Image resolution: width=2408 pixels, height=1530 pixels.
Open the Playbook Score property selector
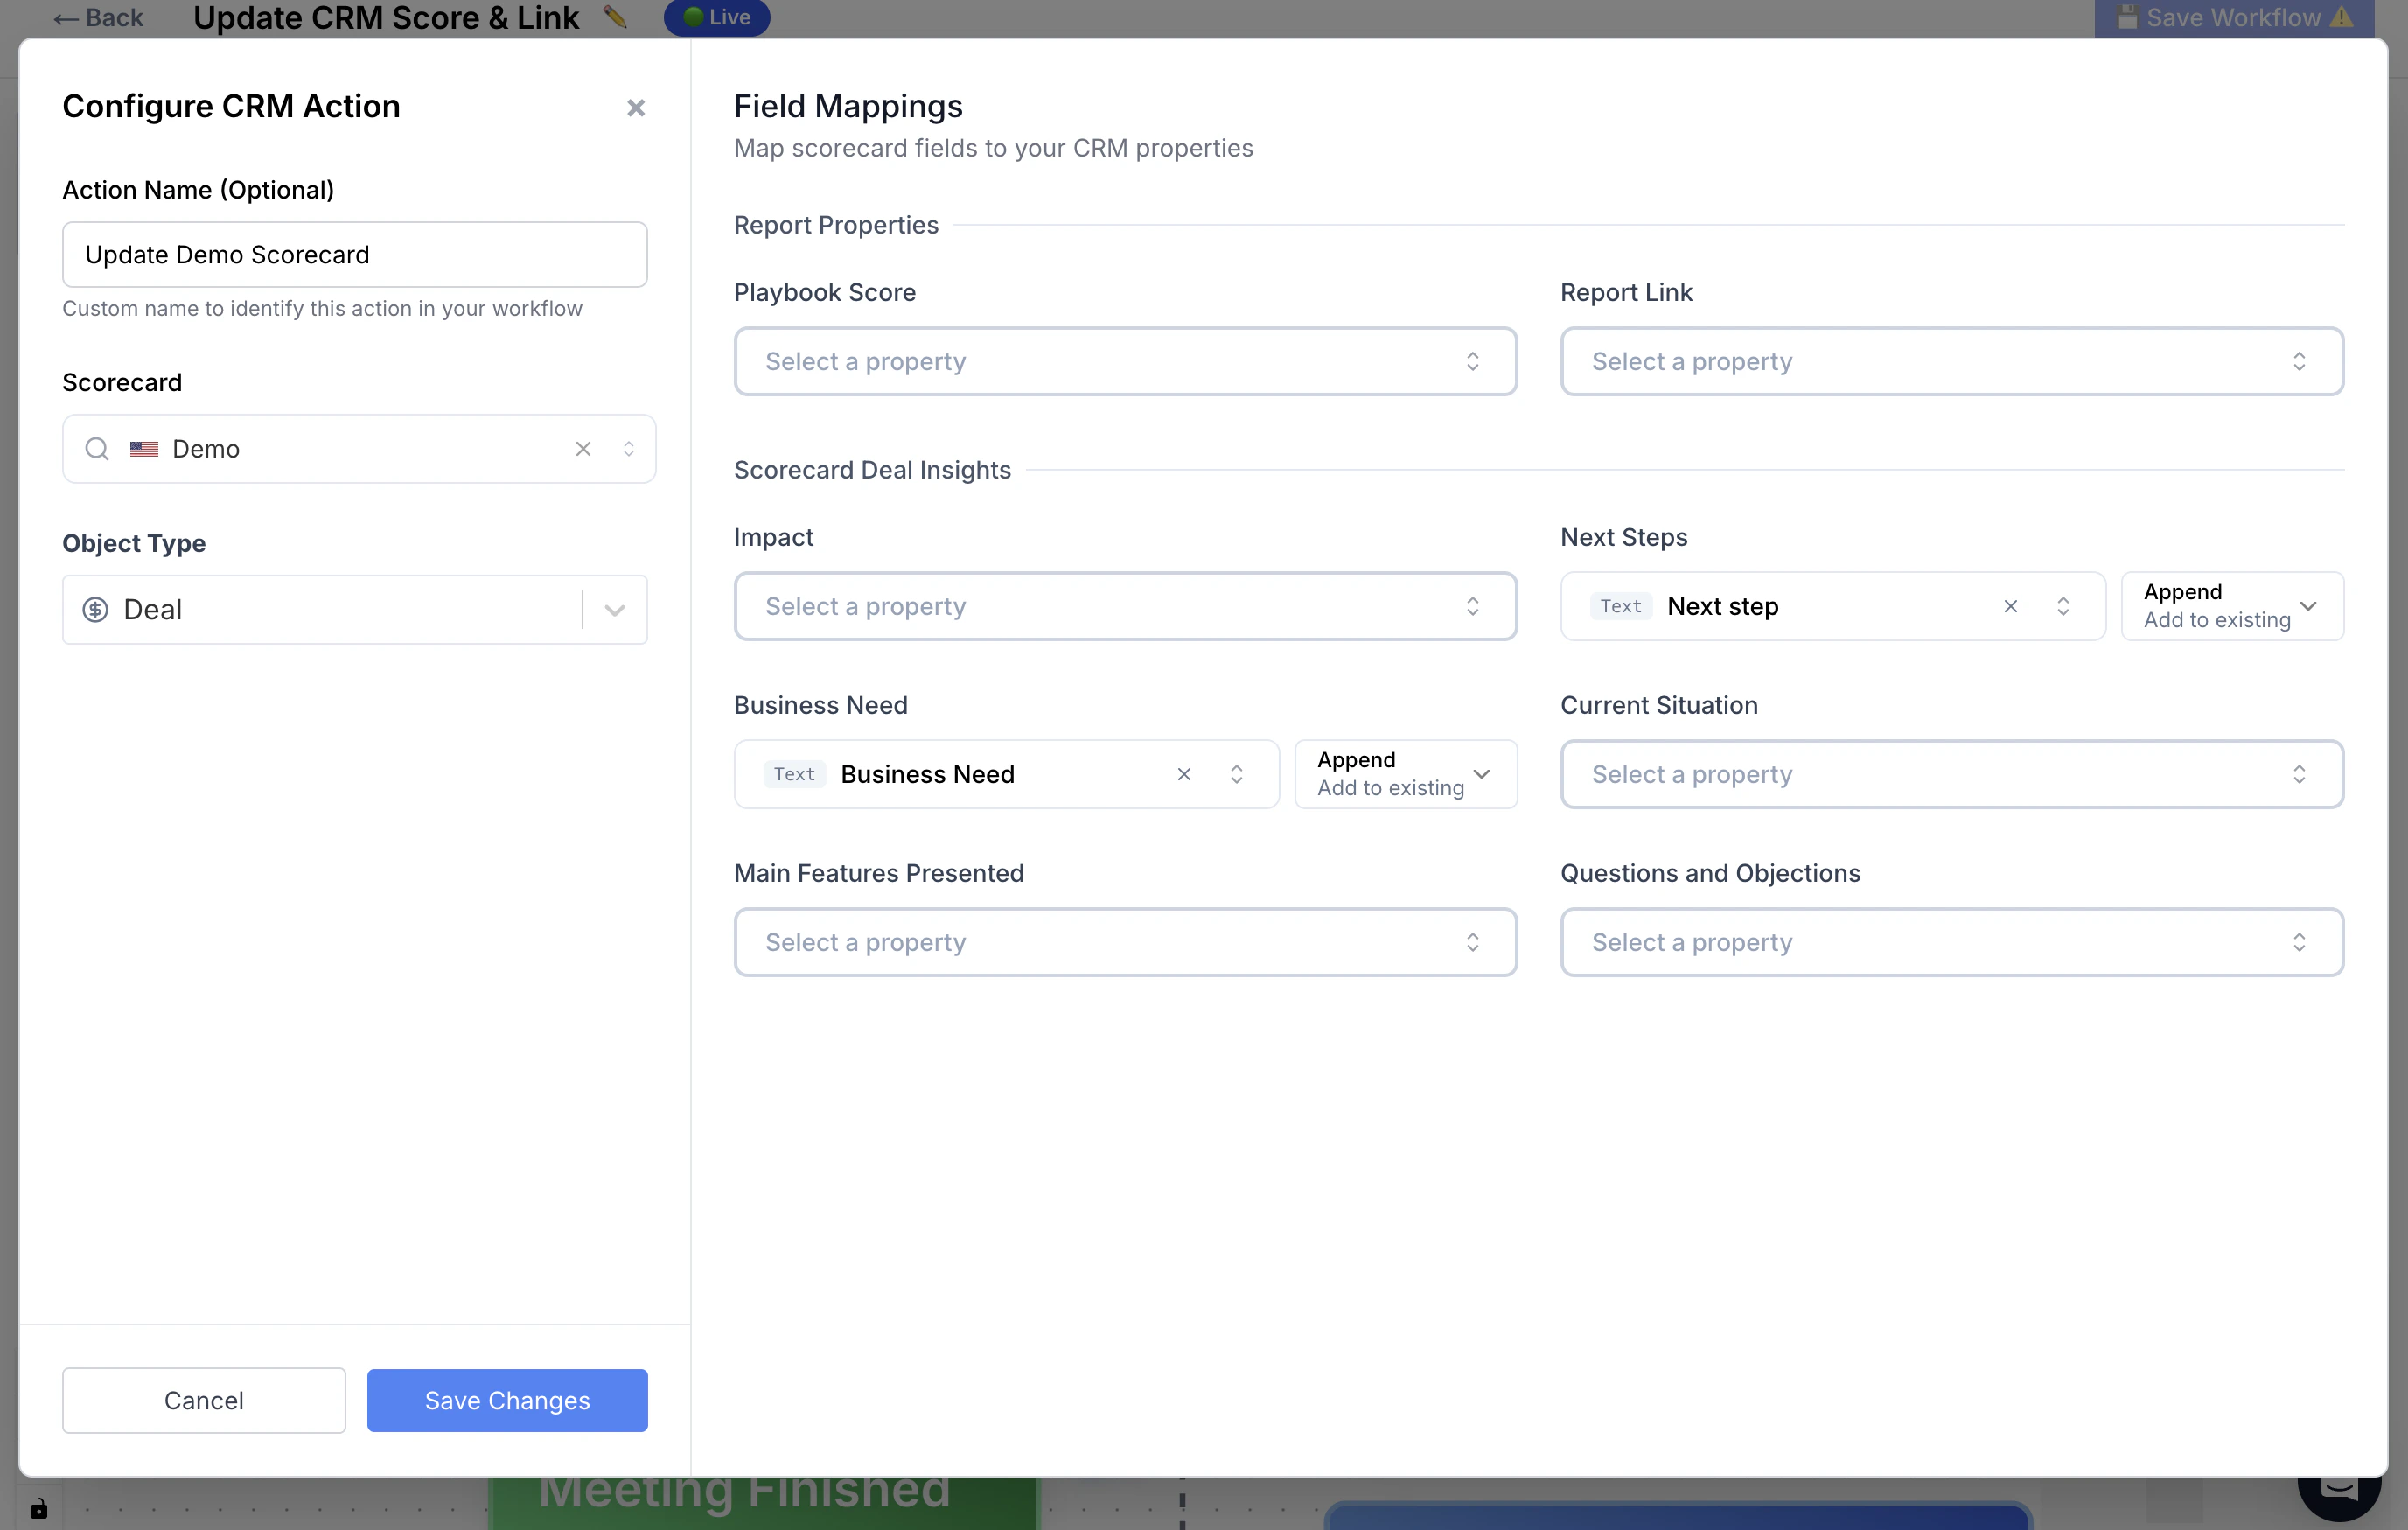[x=1125, y=361]
